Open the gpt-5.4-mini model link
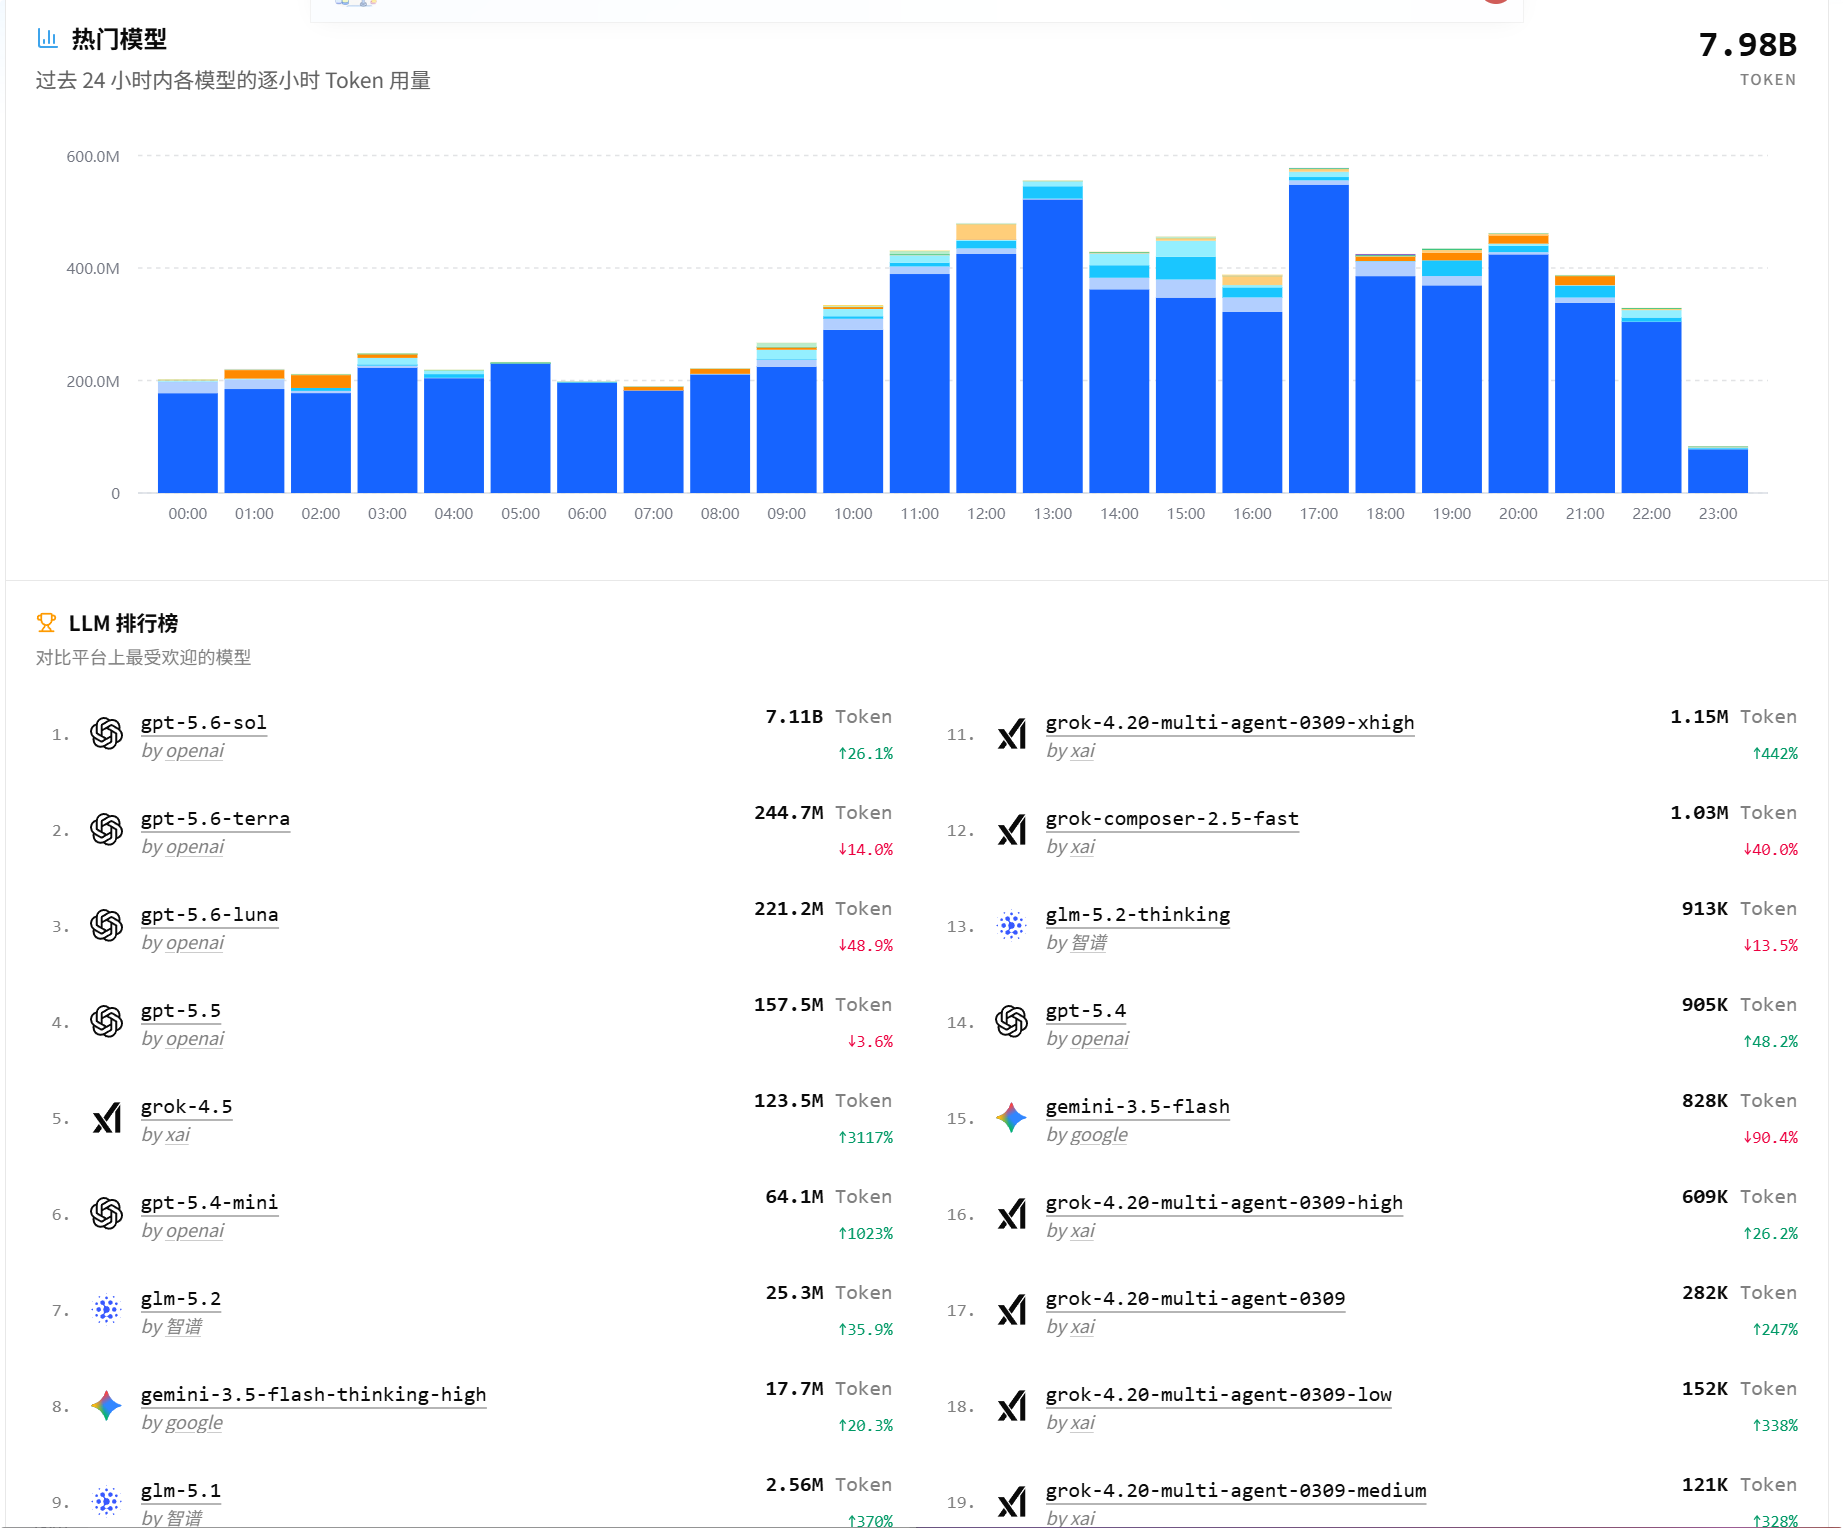The image size is (1843, 1528). click(210, 1203)
